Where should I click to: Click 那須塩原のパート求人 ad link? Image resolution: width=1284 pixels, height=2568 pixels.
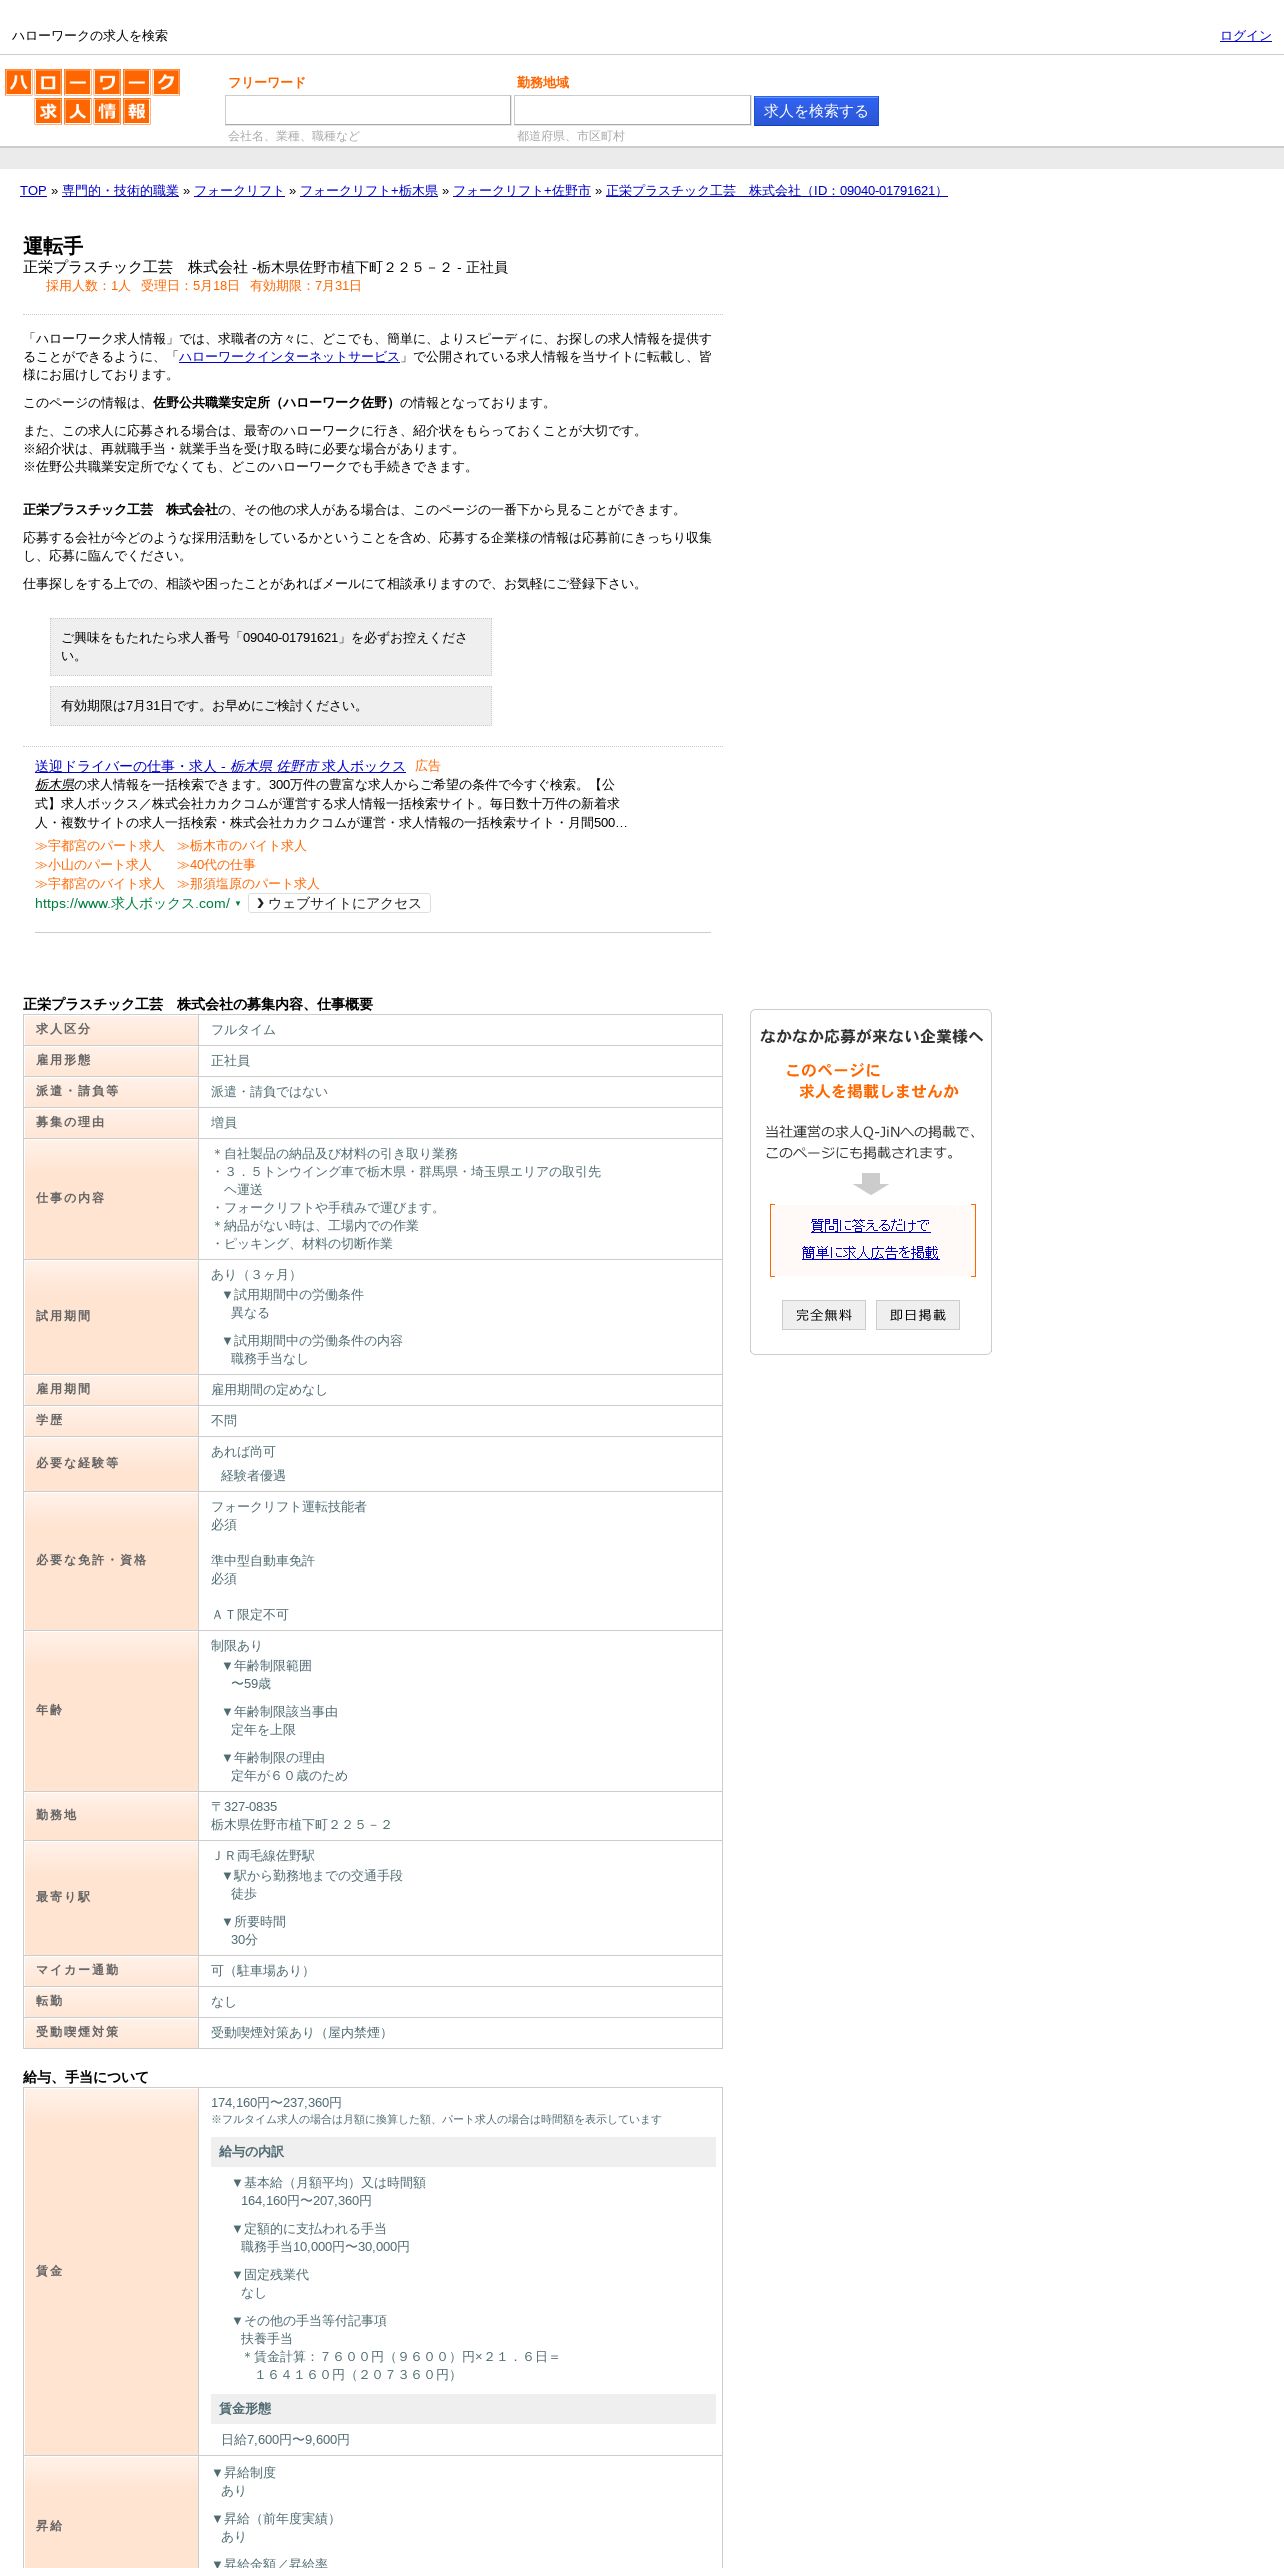(x=248, y=884)
